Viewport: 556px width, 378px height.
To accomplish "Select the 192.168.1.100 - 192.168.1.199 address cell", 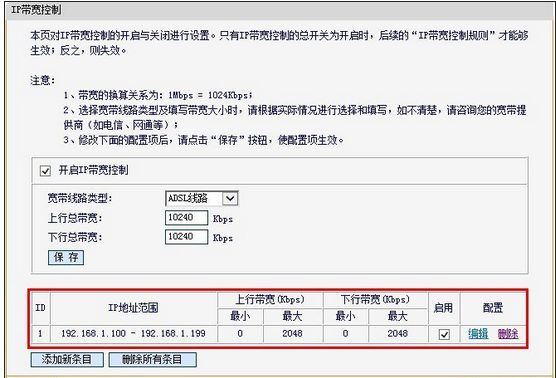I will pyautogui.click(x=134, y=334).
